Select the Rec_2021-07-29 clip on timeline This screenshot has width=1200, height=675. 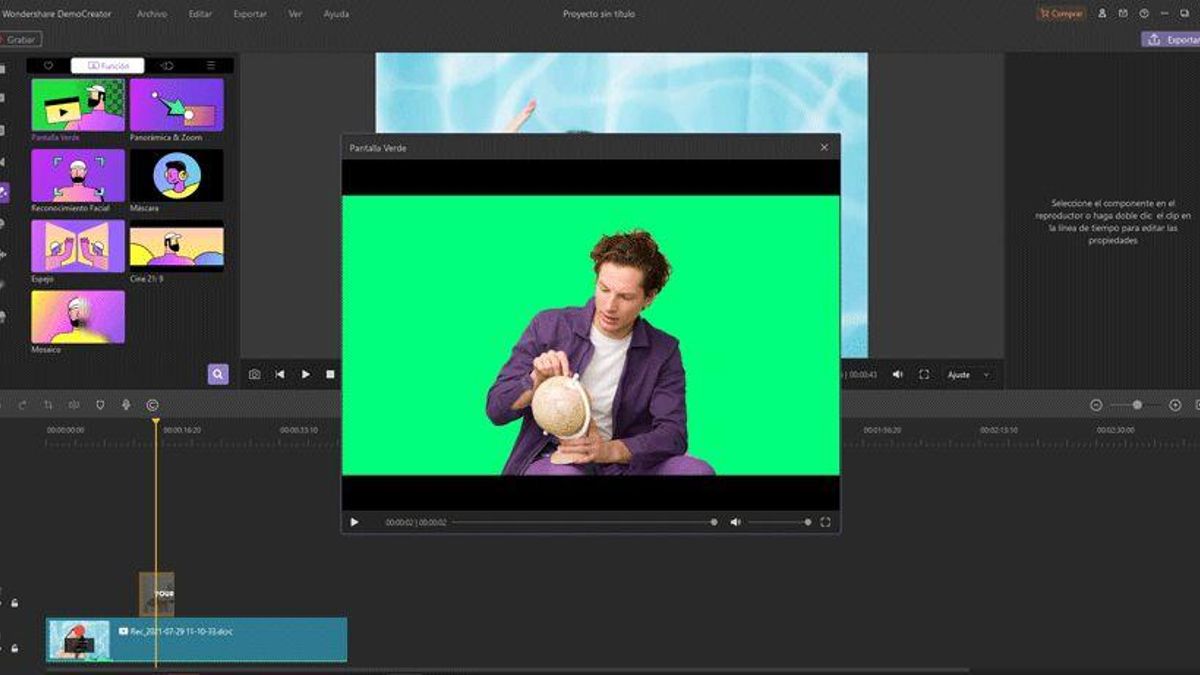[x=196, y=640]
